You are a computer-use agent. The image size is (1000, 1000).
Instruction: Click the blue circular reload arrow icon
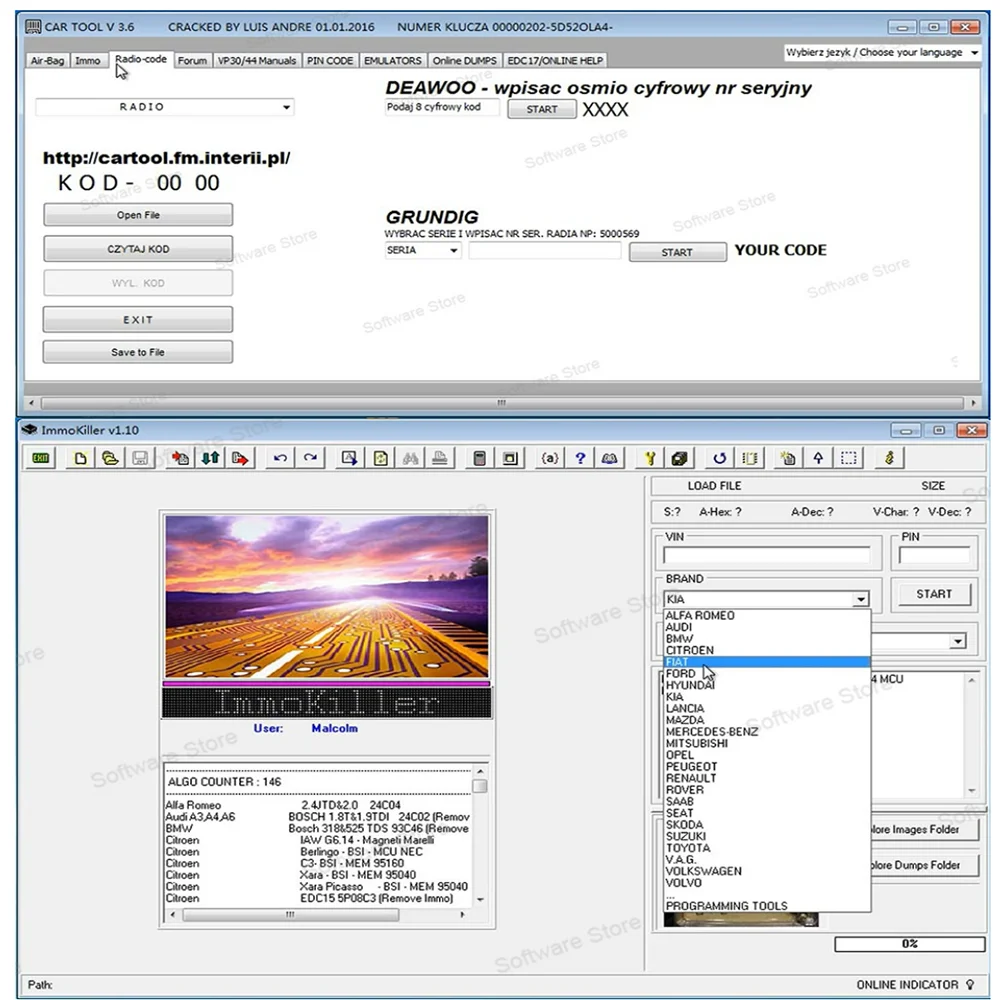click(720, 458)
